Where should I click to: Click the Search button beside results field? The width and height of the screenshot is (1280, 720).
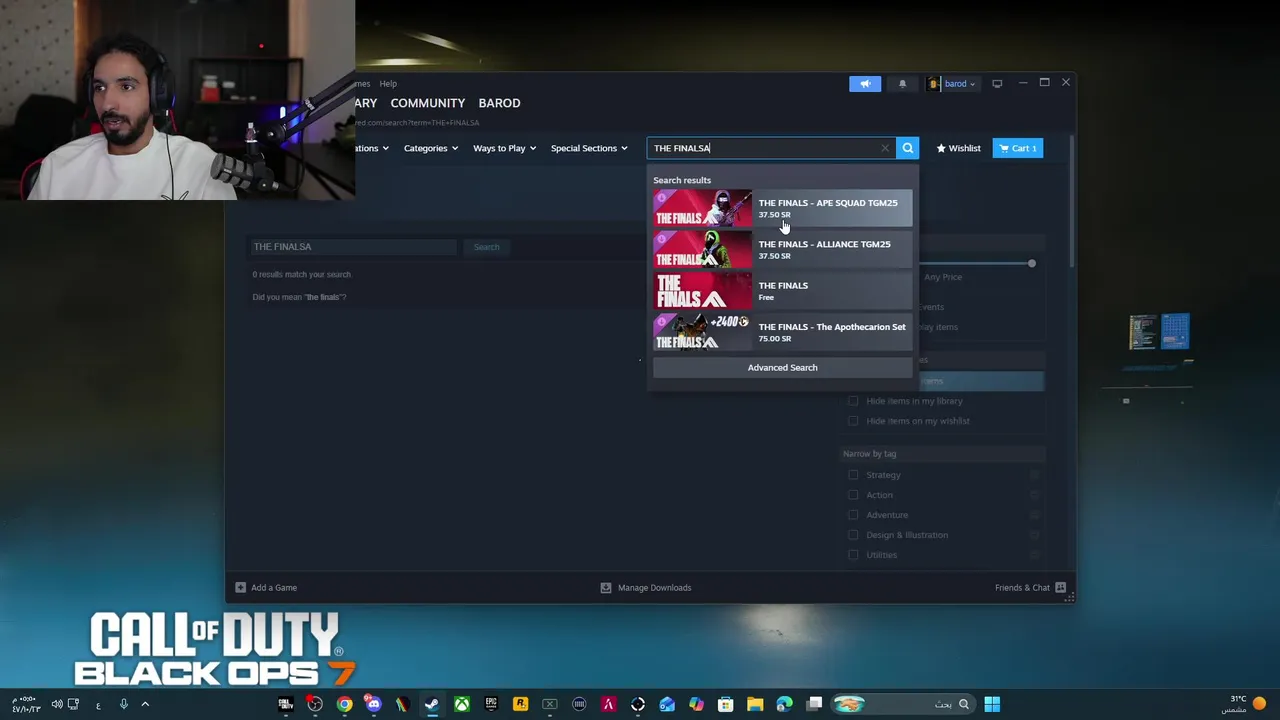(486, 247)
